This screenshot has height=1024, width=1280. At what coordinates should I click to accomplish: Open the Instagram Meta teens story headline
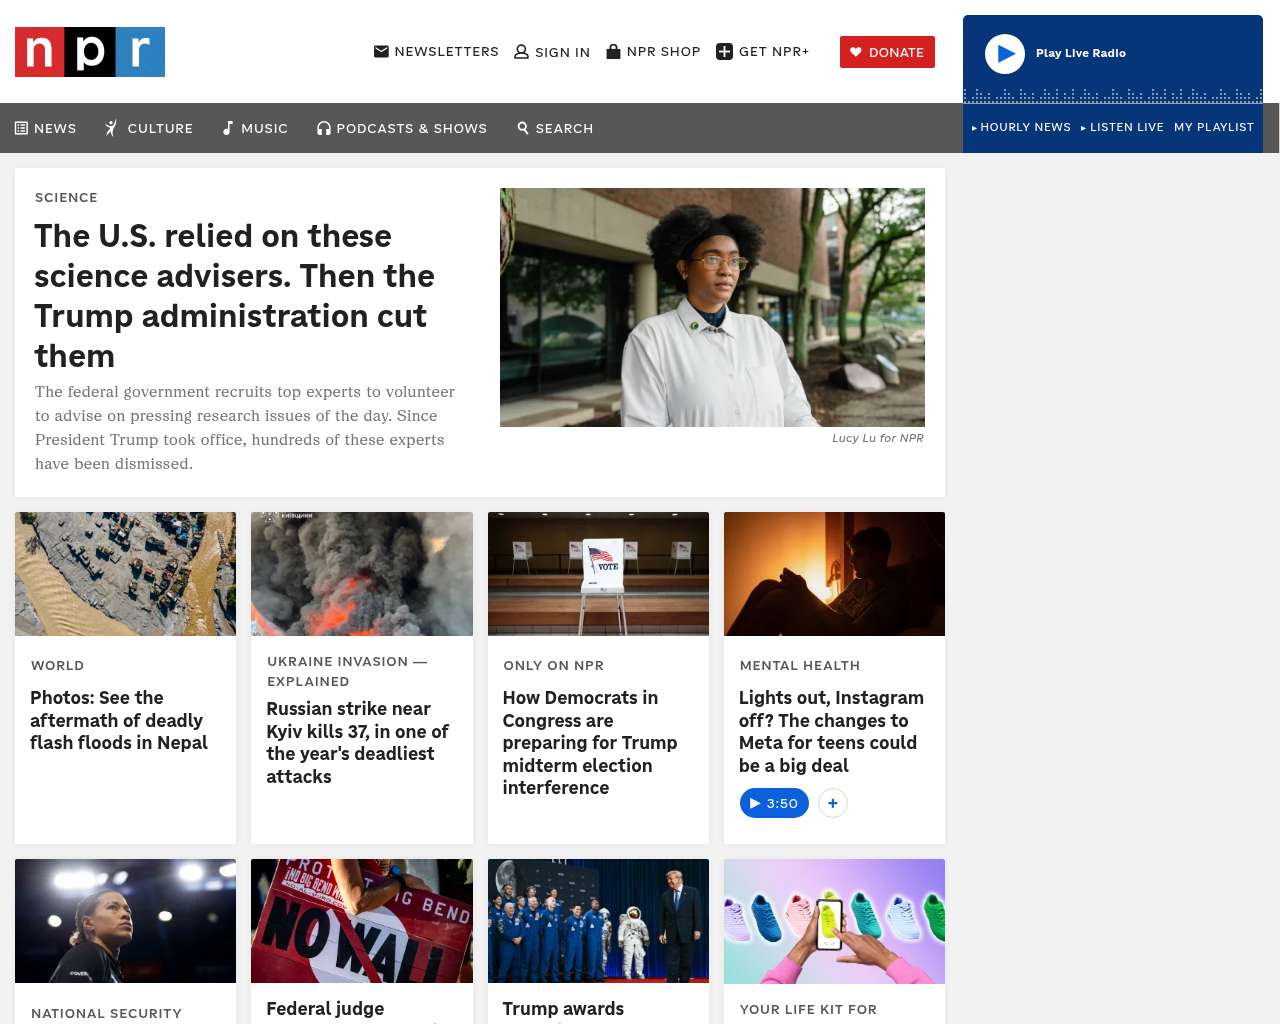(x=831, y=731)
